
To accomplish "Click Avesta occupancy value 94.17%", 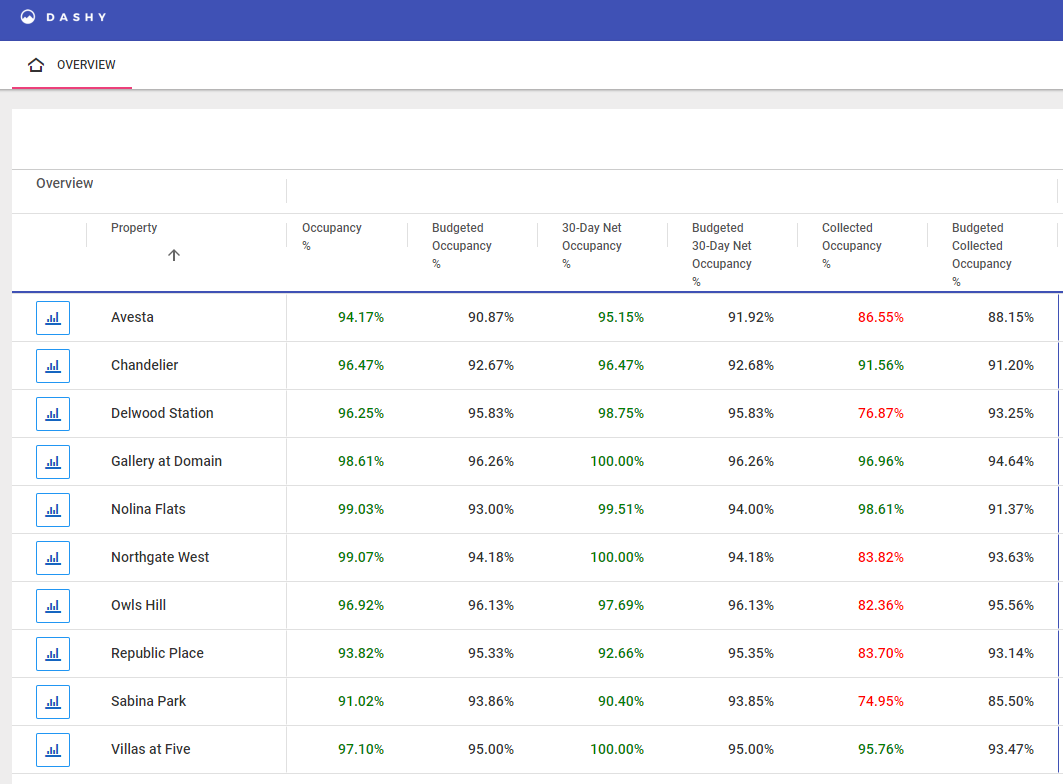I will (361, 317).
